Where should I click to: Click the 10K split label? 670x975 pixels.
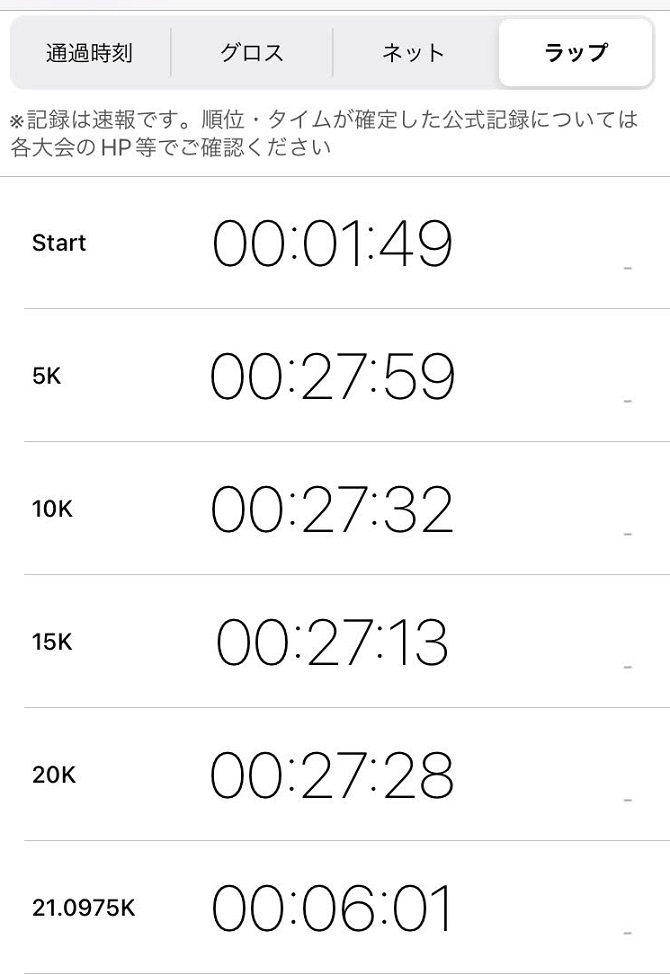click(53, 509)
